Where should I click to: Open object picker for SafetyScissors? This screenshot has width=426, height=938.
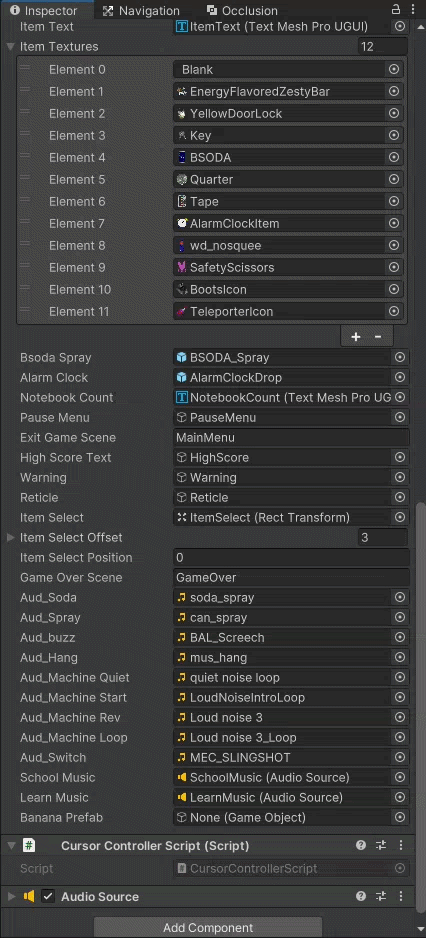click(x=394, y=267)
